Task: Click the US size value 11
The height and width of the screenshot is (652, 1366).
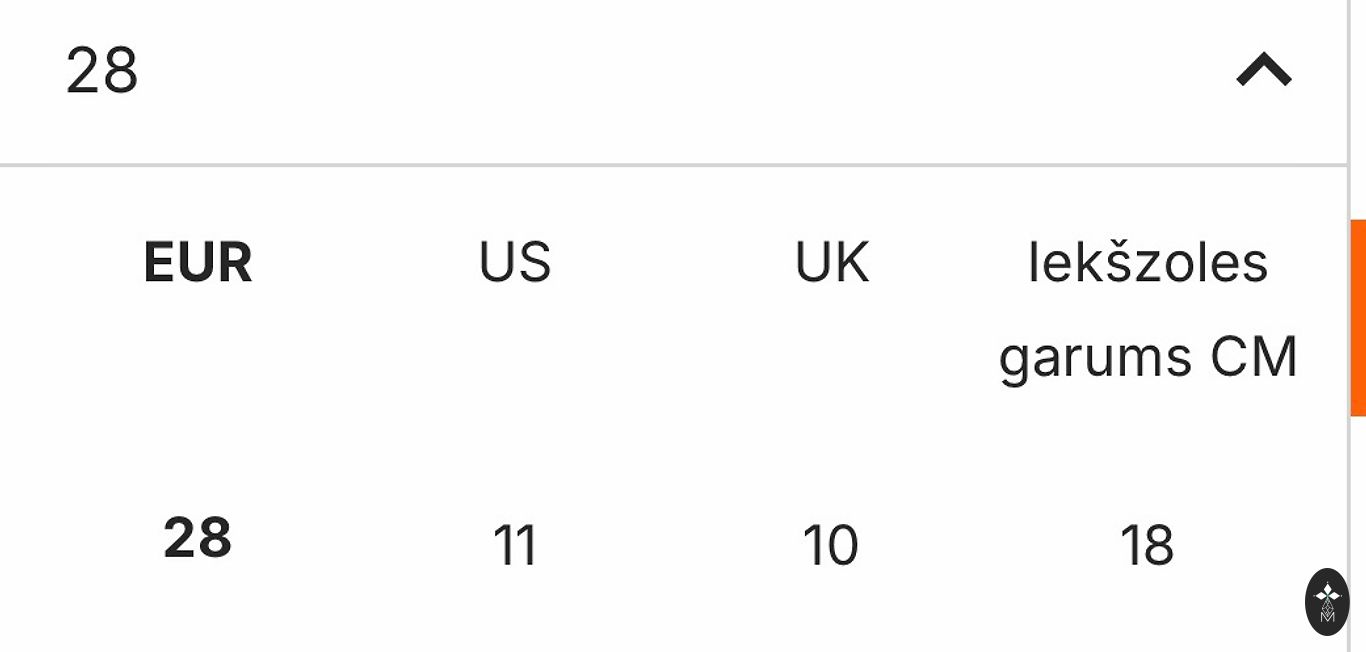Action: click(515, 546)
